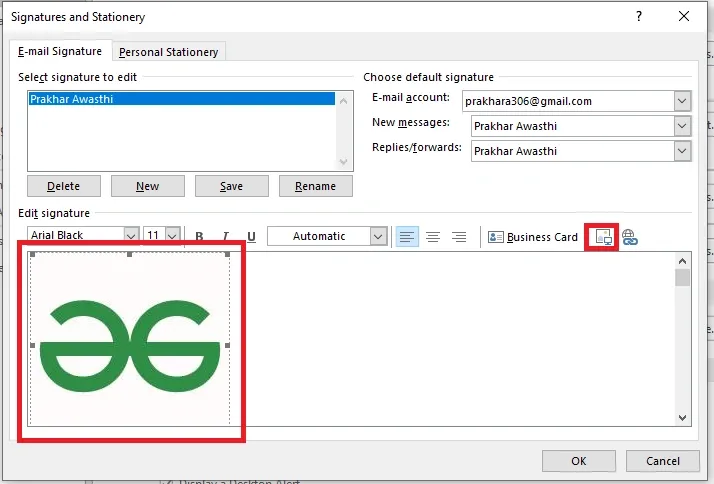Align signature text right

[459, 237]
